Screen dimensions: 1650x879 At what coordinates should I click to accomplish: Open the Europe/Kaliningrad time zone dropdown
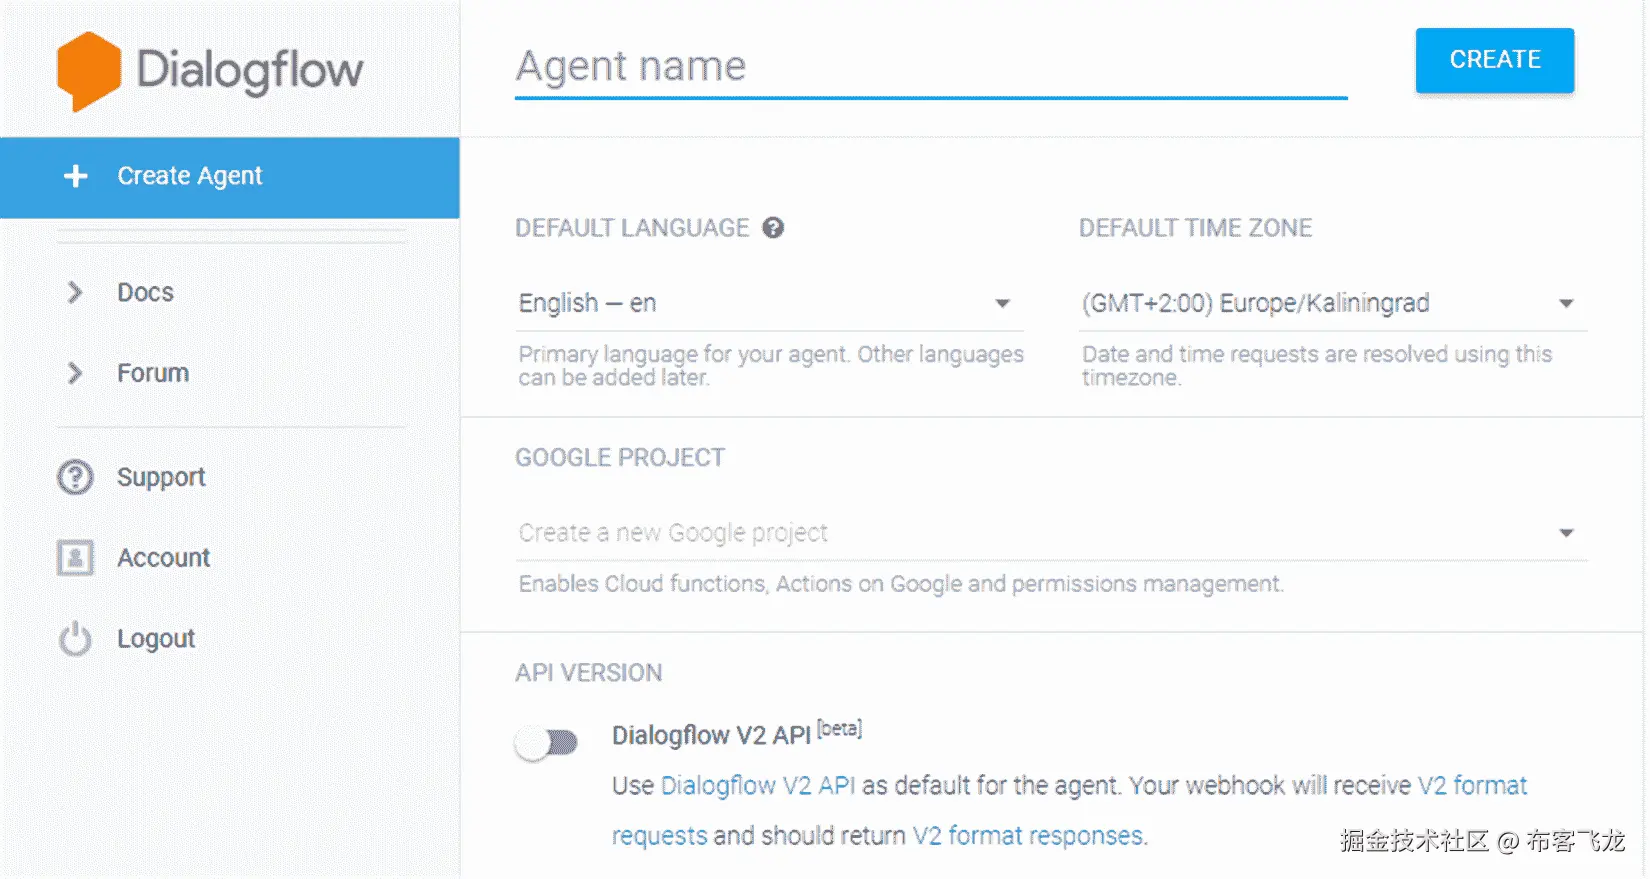coord(1333,303)
